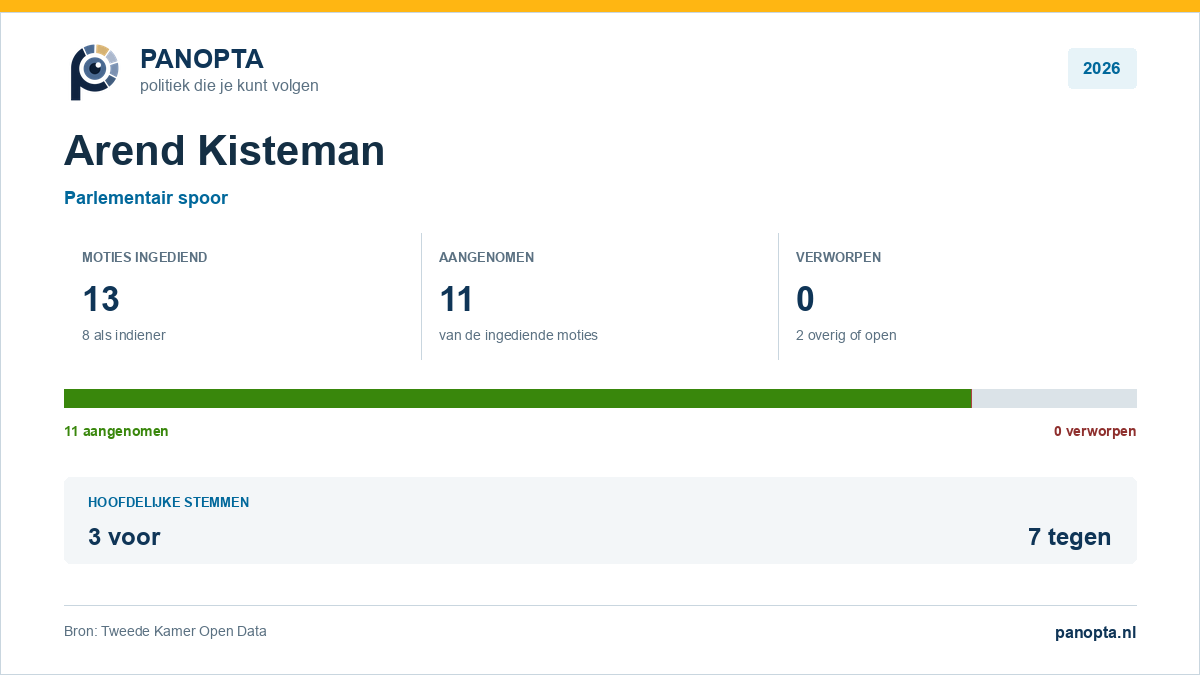Open the Parlementair spoor link
This screenshot has height=675, width=1200.
click(146, 198)
